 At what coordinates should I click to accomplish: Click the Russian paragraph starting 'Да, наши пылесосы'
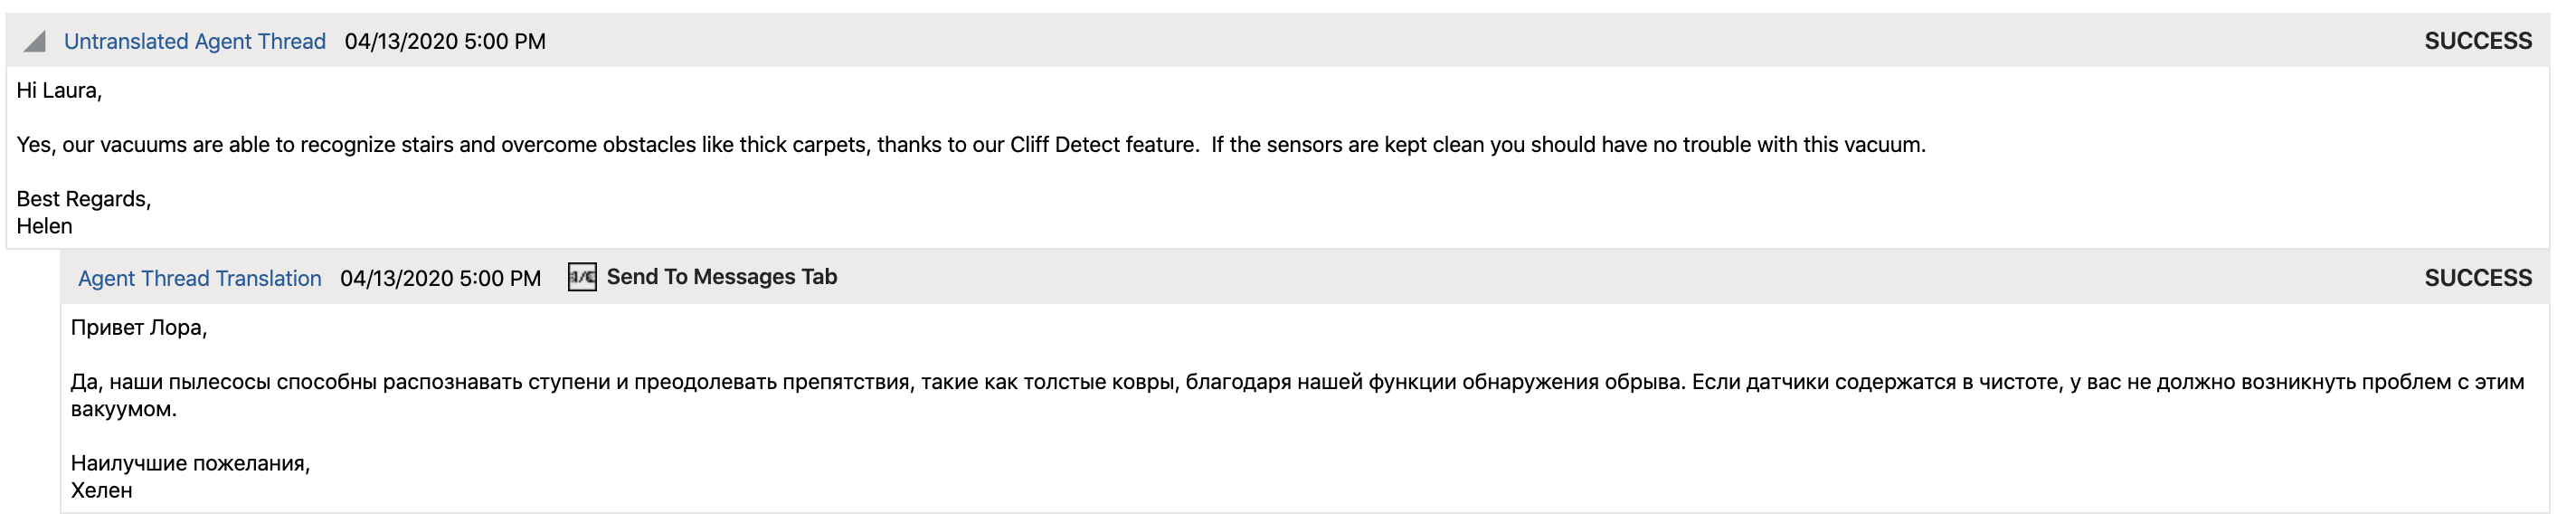tap(1297, 395)
